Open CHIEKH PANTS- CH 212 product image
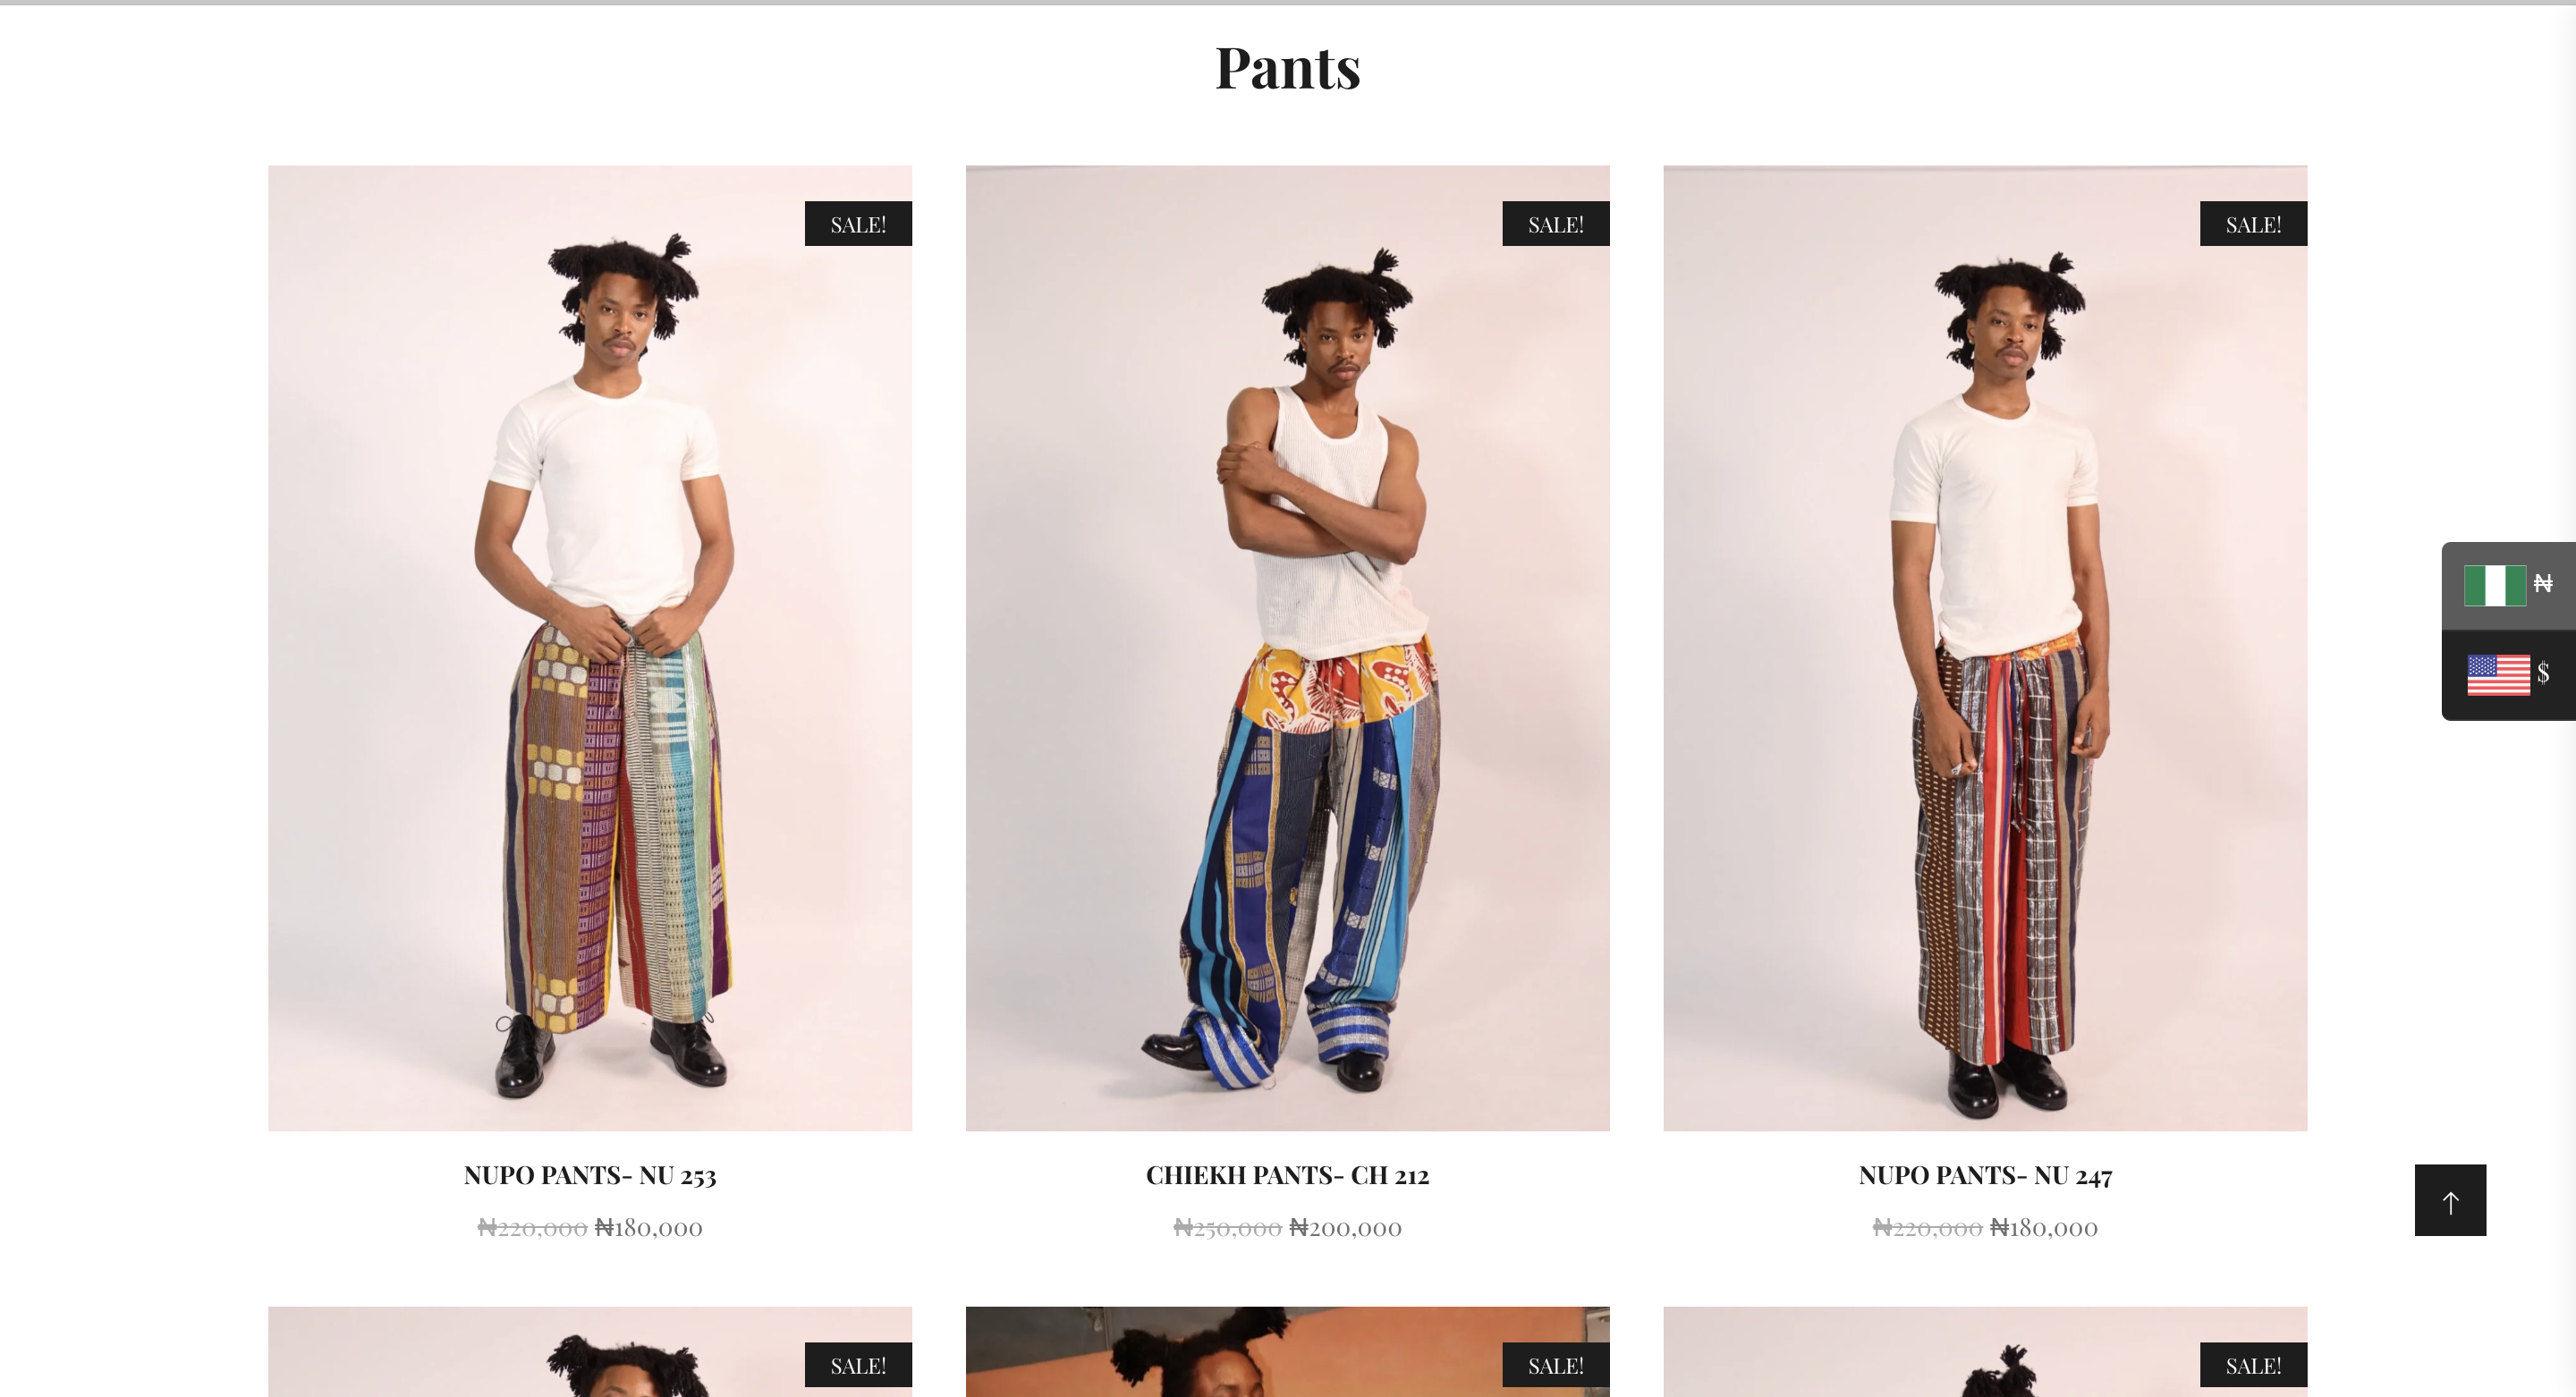The image size is (2576, 1397). [x=1288, y=648]
